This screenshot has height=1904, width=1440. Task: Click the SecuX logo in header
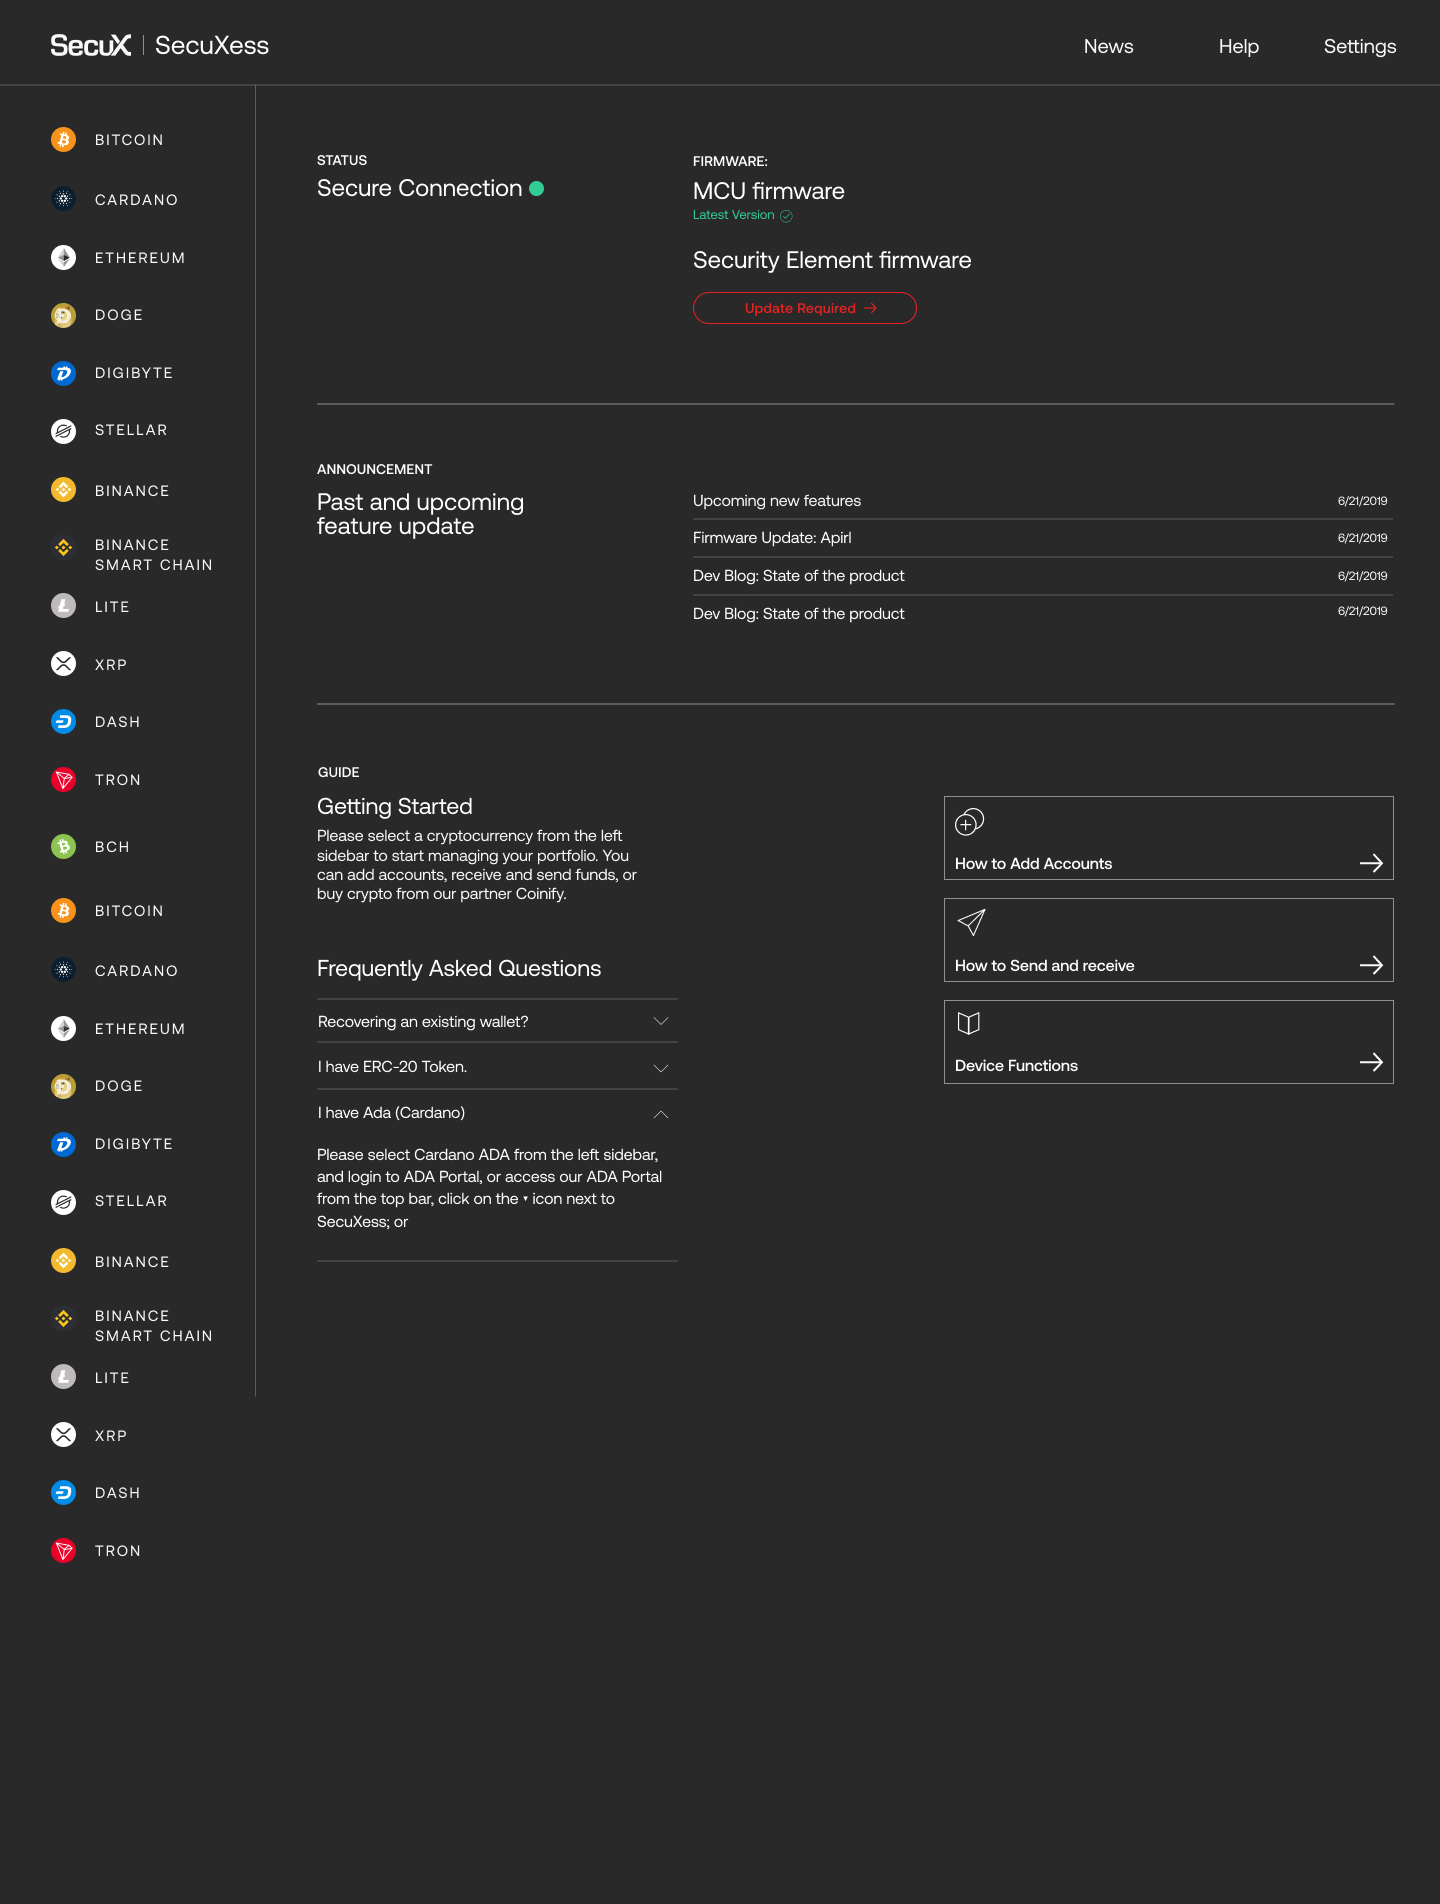(x=91, y=45)
